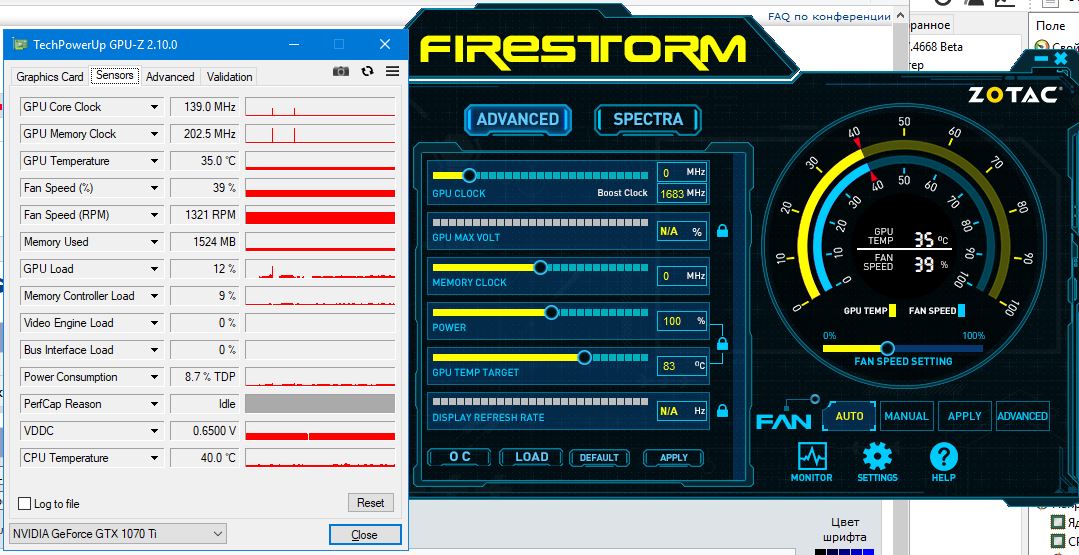Viewport: 1079px width, 555px height.
Task: Click GPU temp target value field
Action: pos(682,366)
